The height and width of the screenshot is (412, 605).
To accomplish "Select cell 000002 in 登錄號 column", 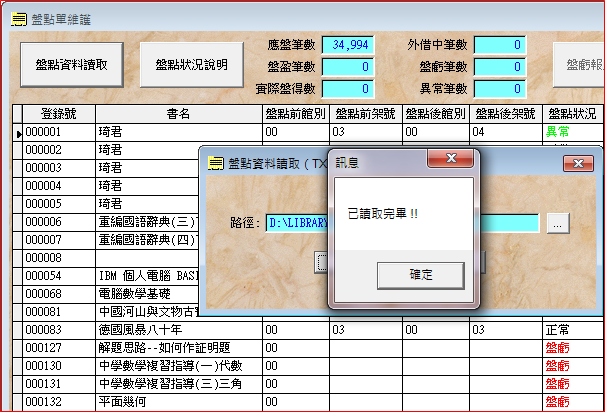I will (x=59, y=150).
